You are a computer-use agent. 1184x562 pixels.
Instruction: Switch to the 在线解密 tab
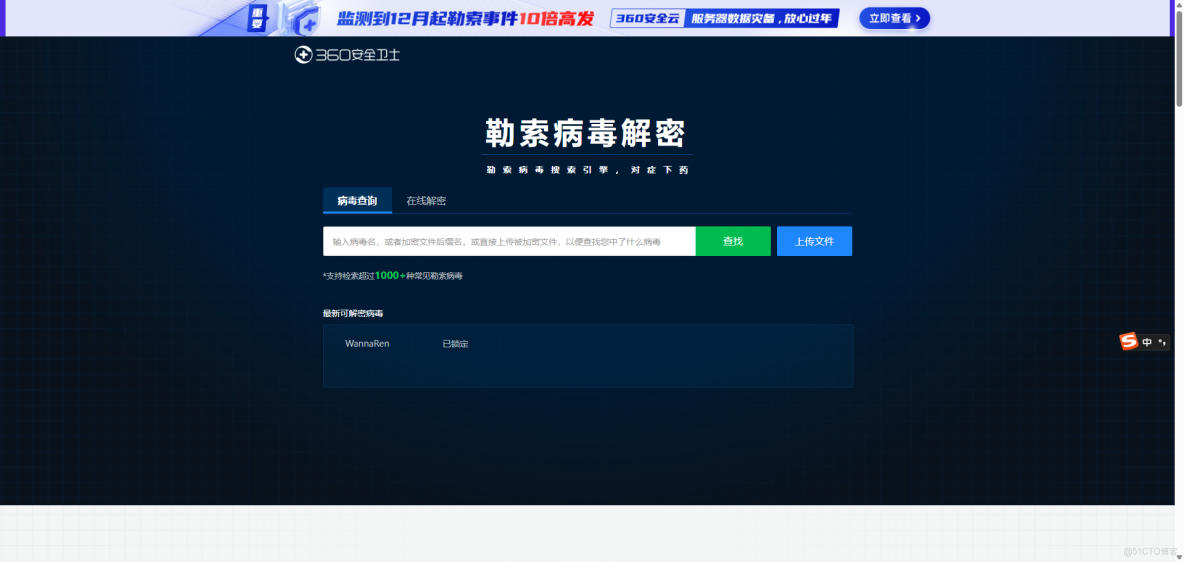click(x=426, y=201)
